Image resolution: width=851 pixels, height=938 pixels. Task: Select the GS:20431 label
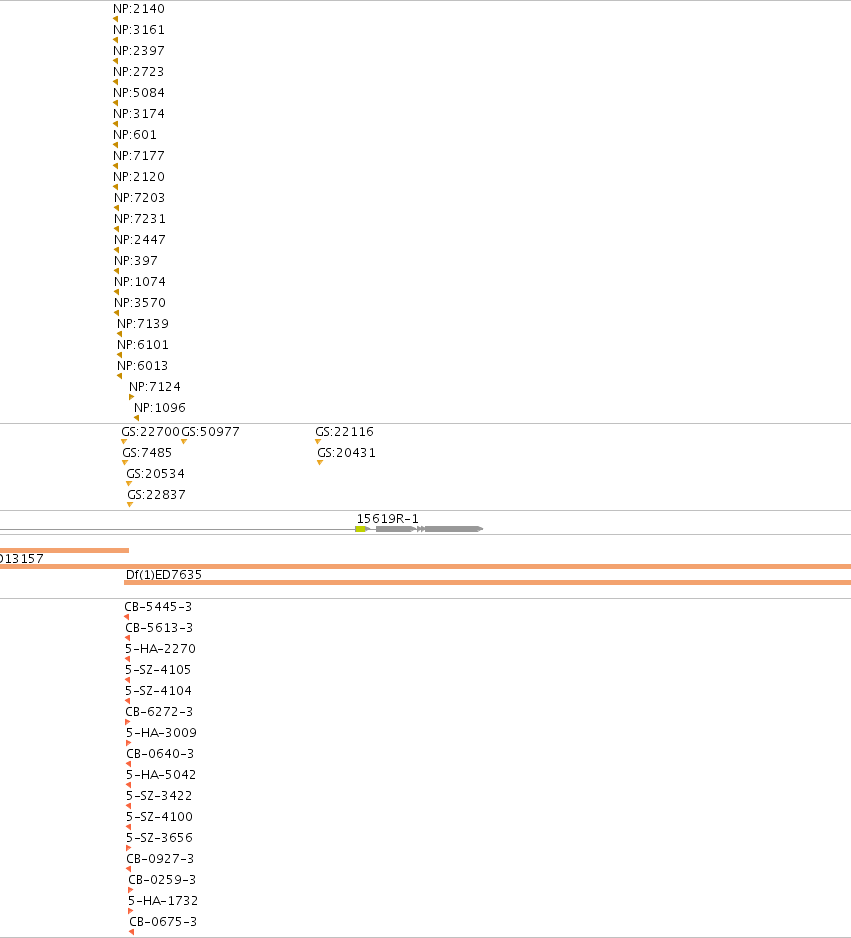(346, 452)
